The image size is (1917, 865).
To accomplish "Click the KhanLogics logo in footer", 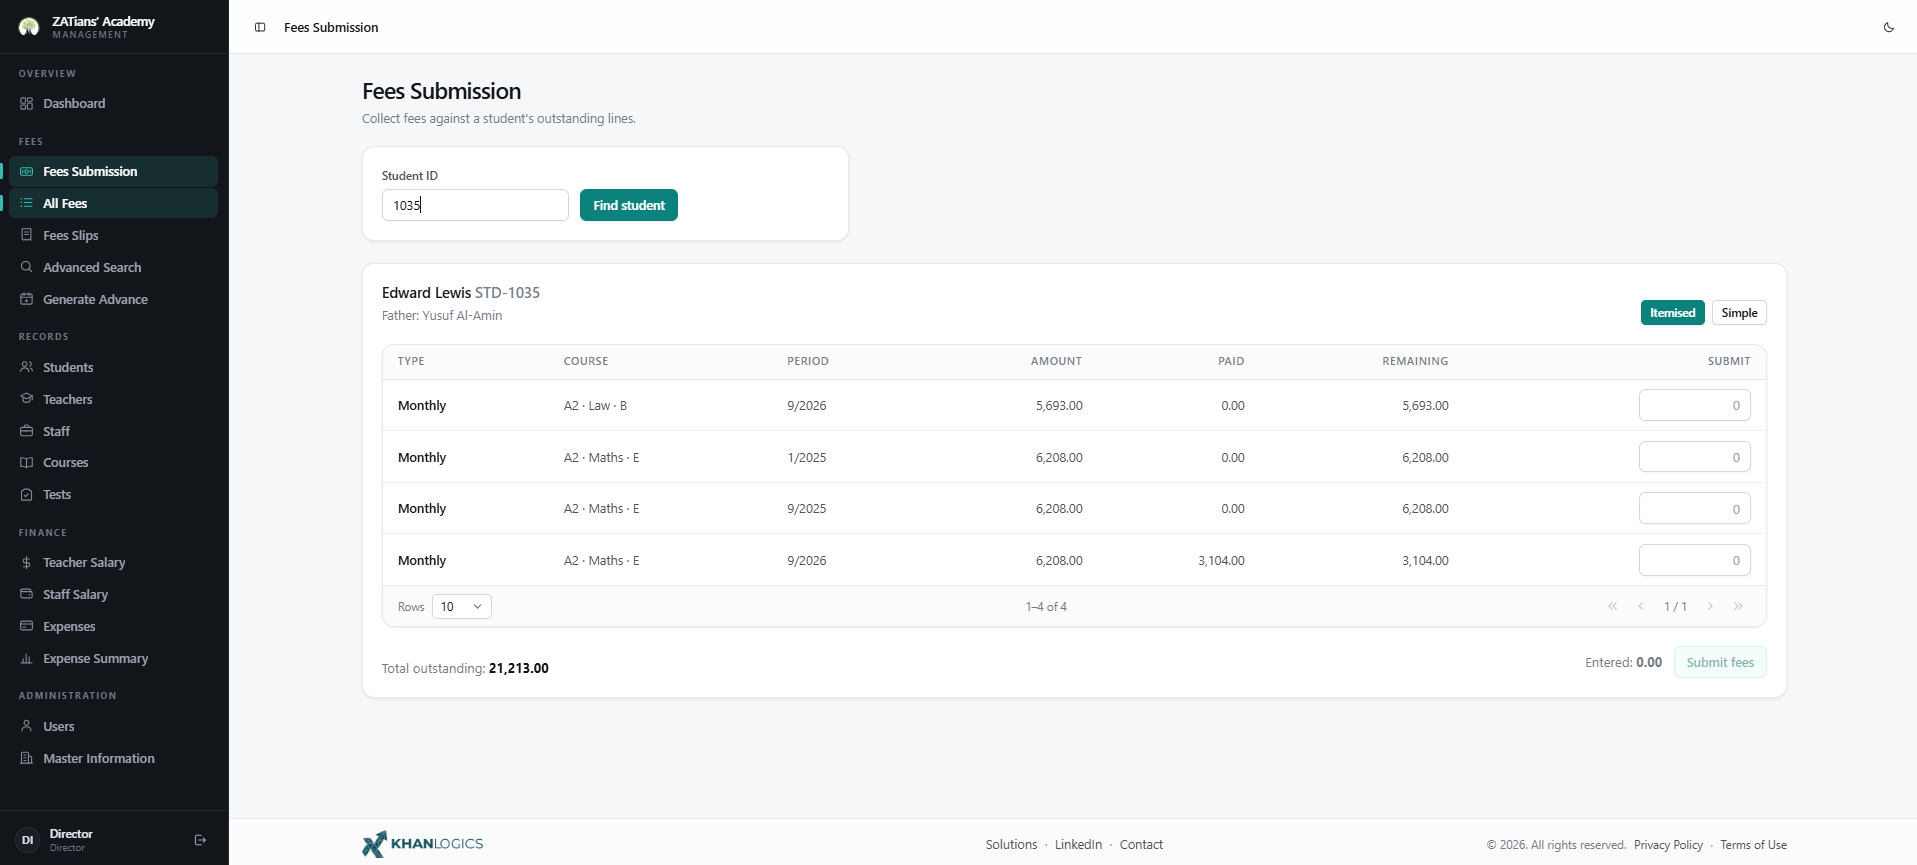I will (x=423, y=844).
